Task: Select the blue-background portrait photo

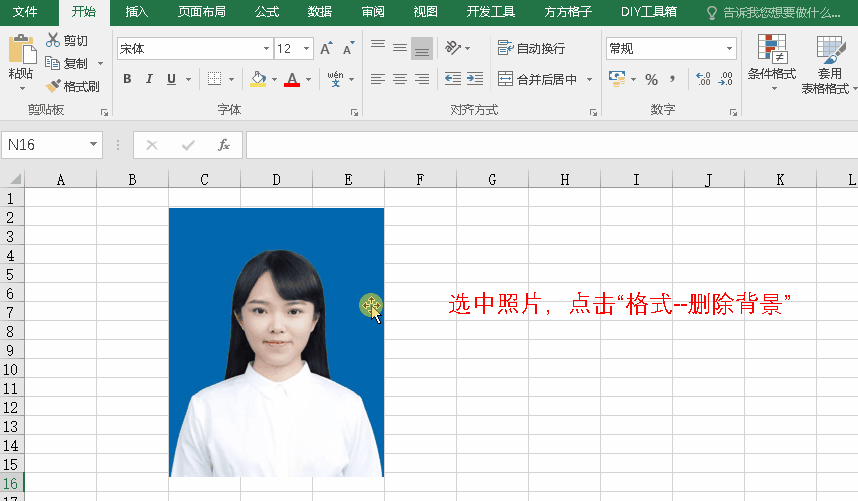Action: click(276, 342)
